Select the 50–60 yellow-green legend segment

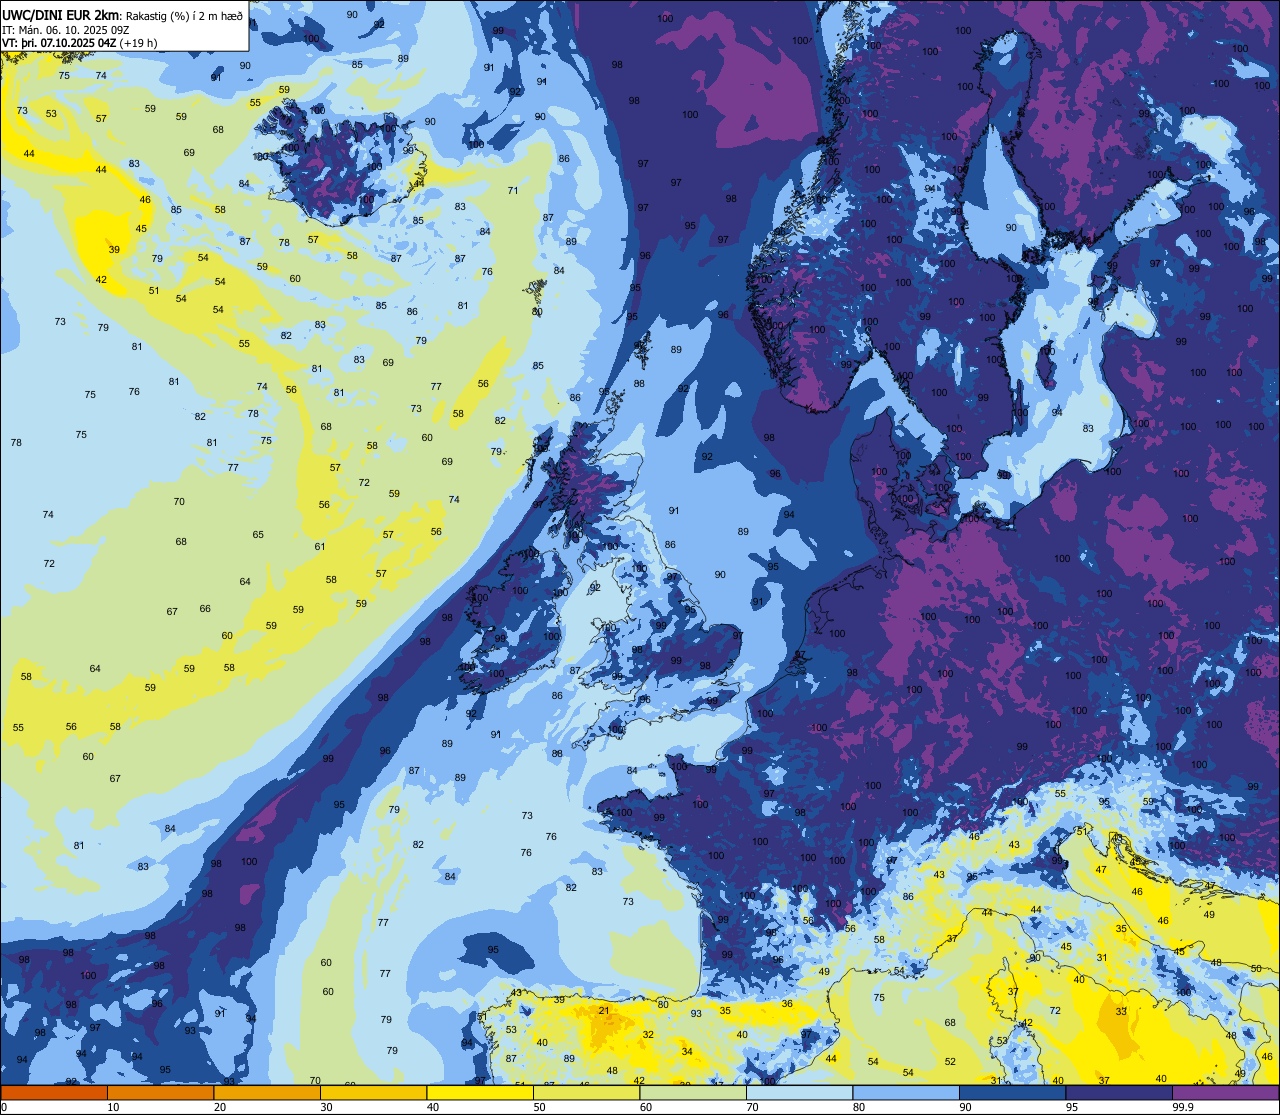click(x=586, y=1092)
